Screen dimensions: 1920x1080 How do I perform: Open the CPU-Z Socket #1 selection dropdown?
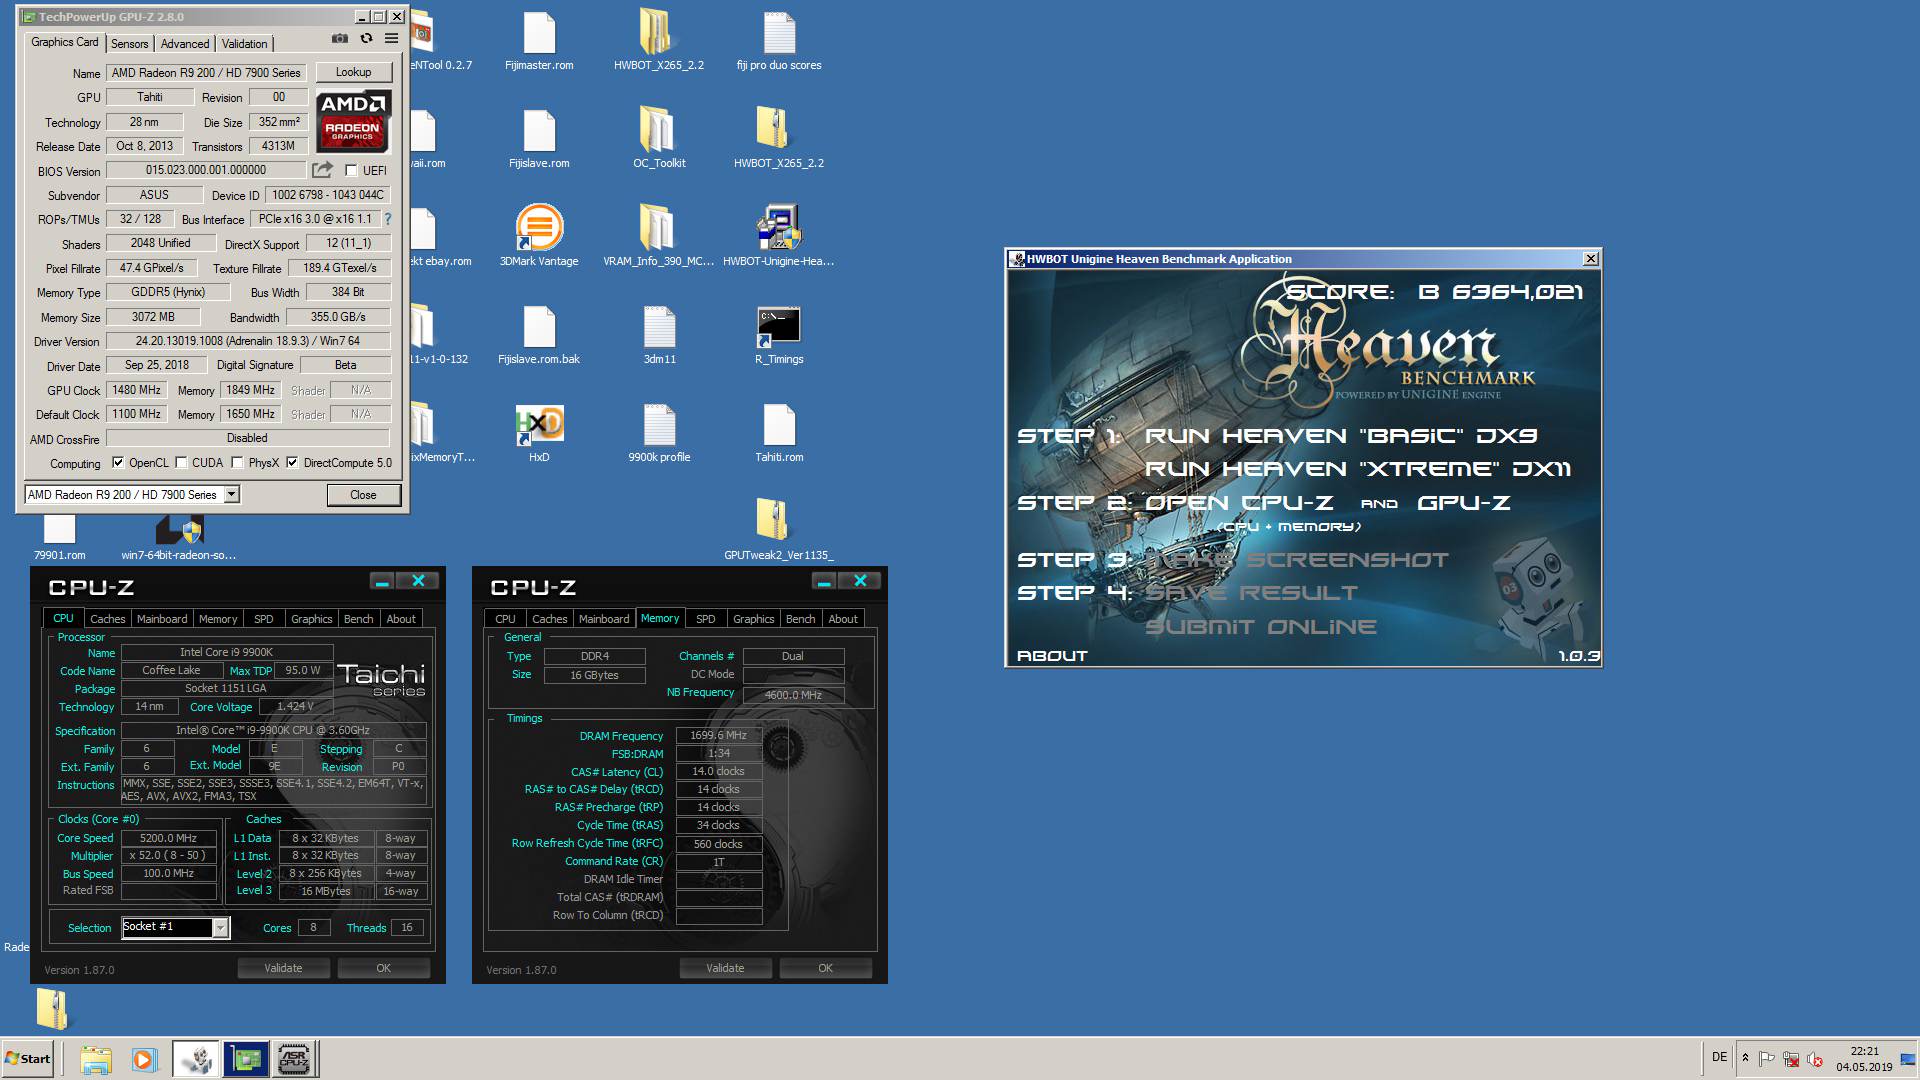[x=220, y=928]
